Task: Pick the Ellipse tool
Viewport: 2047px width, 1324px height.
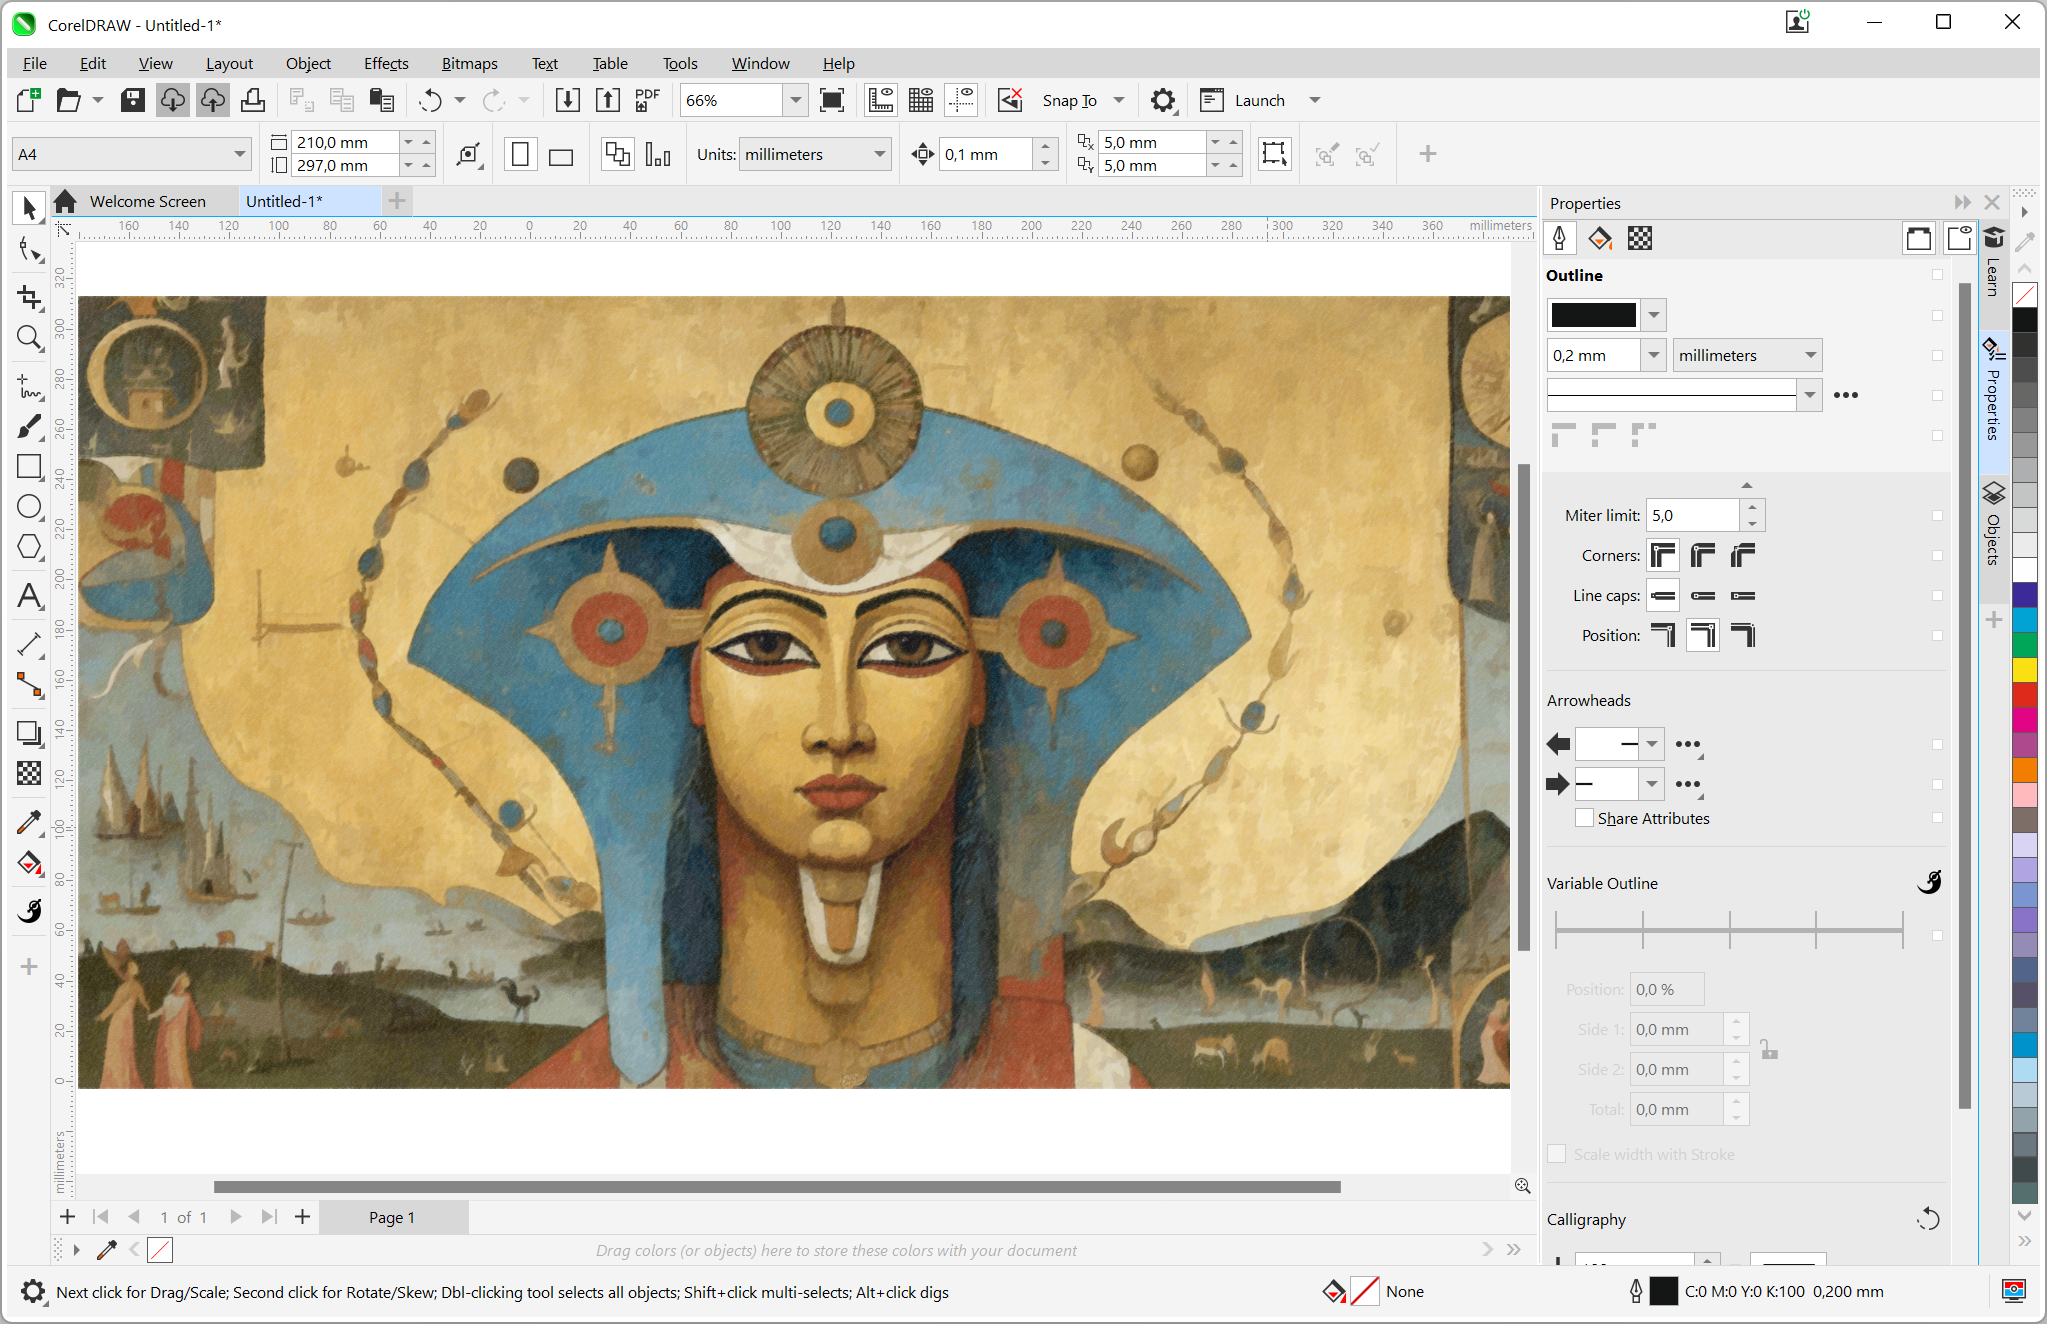Action: point(29,507)
